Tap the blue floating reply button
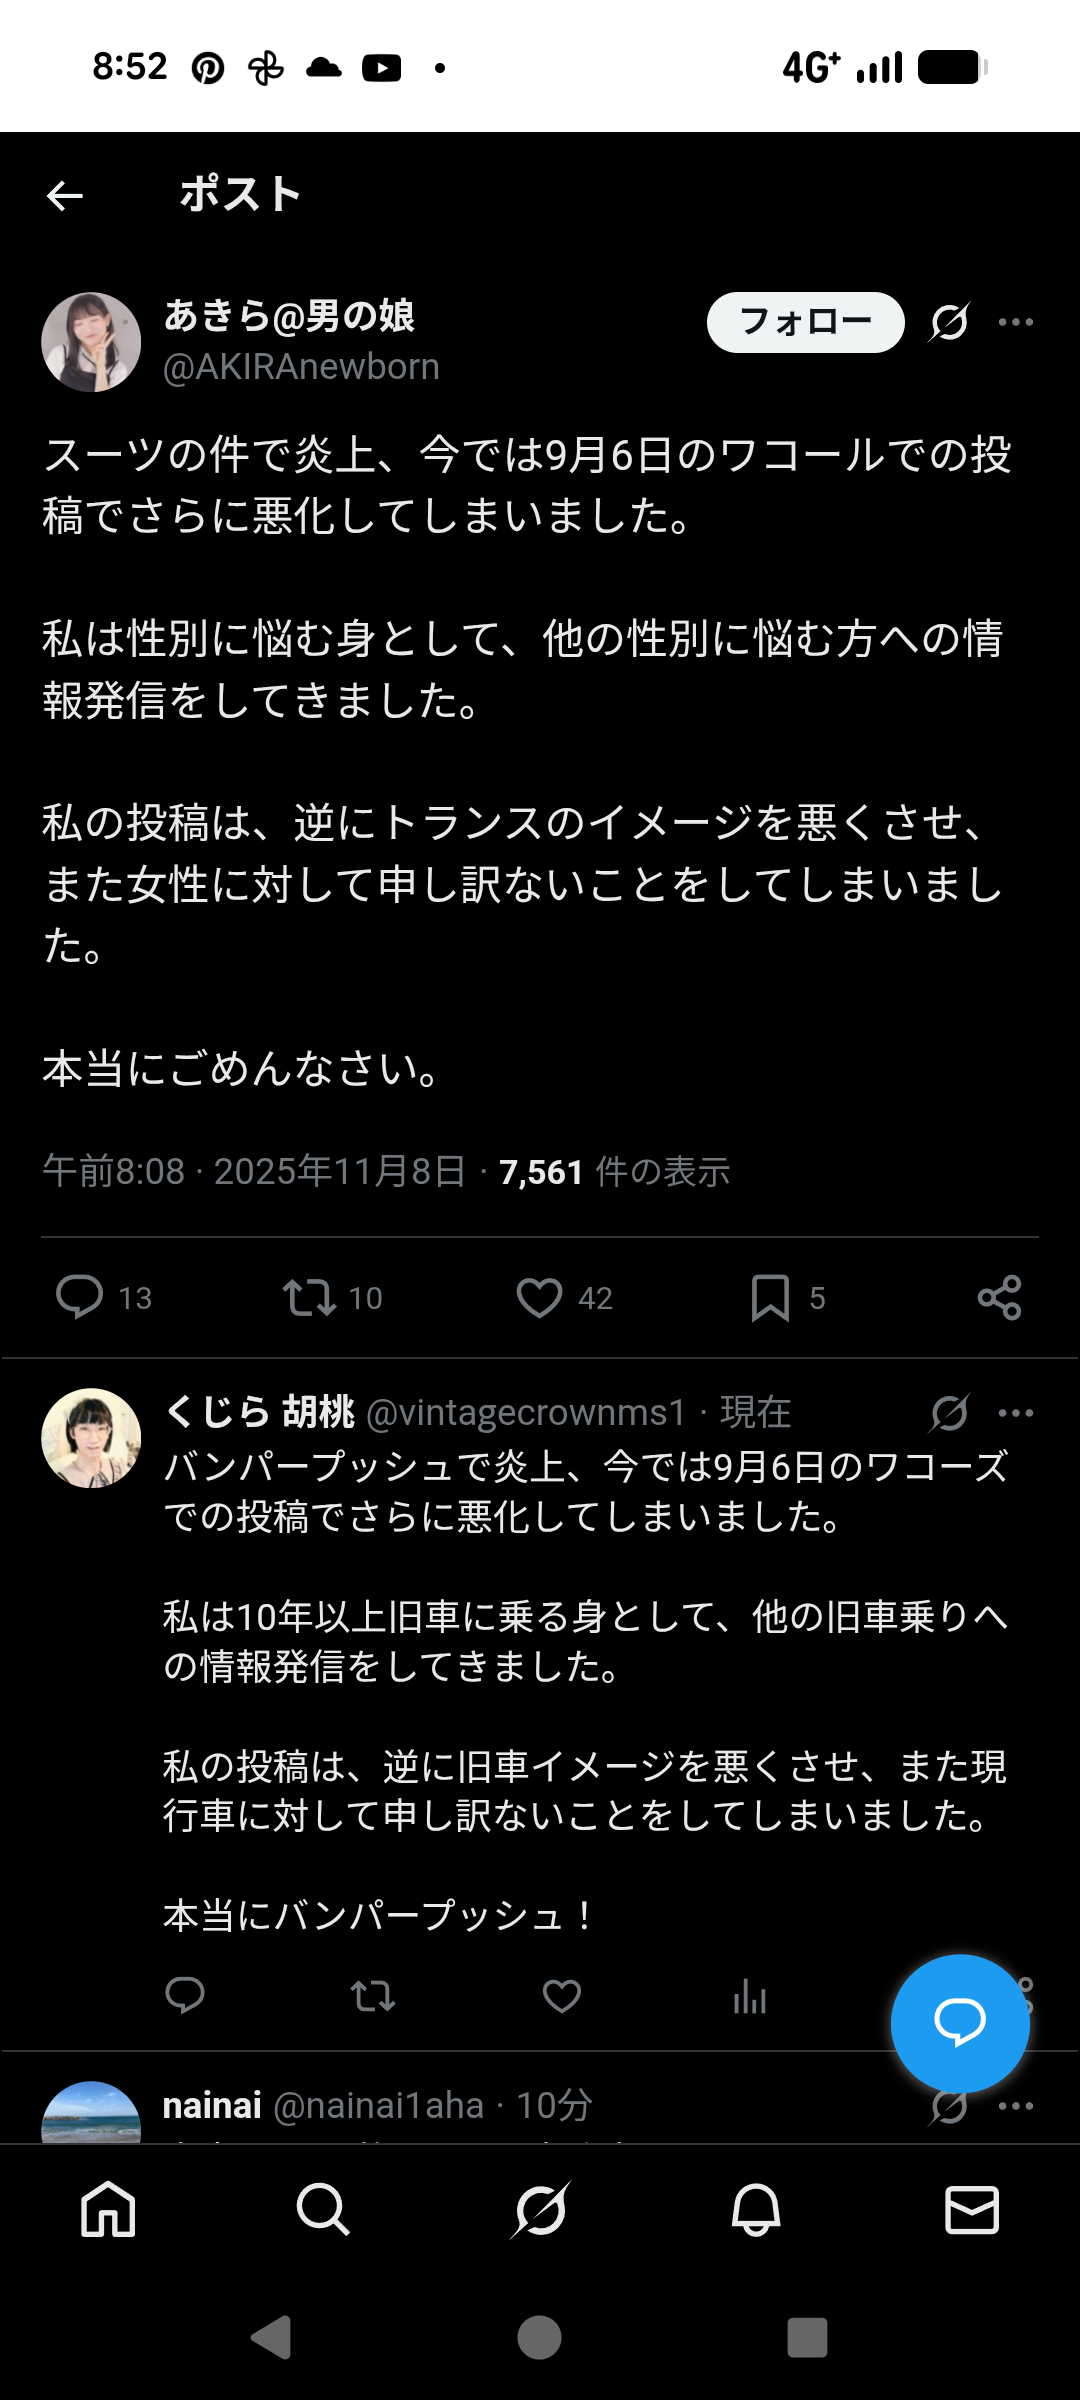1080x2400 pixels. [960, 2023]
